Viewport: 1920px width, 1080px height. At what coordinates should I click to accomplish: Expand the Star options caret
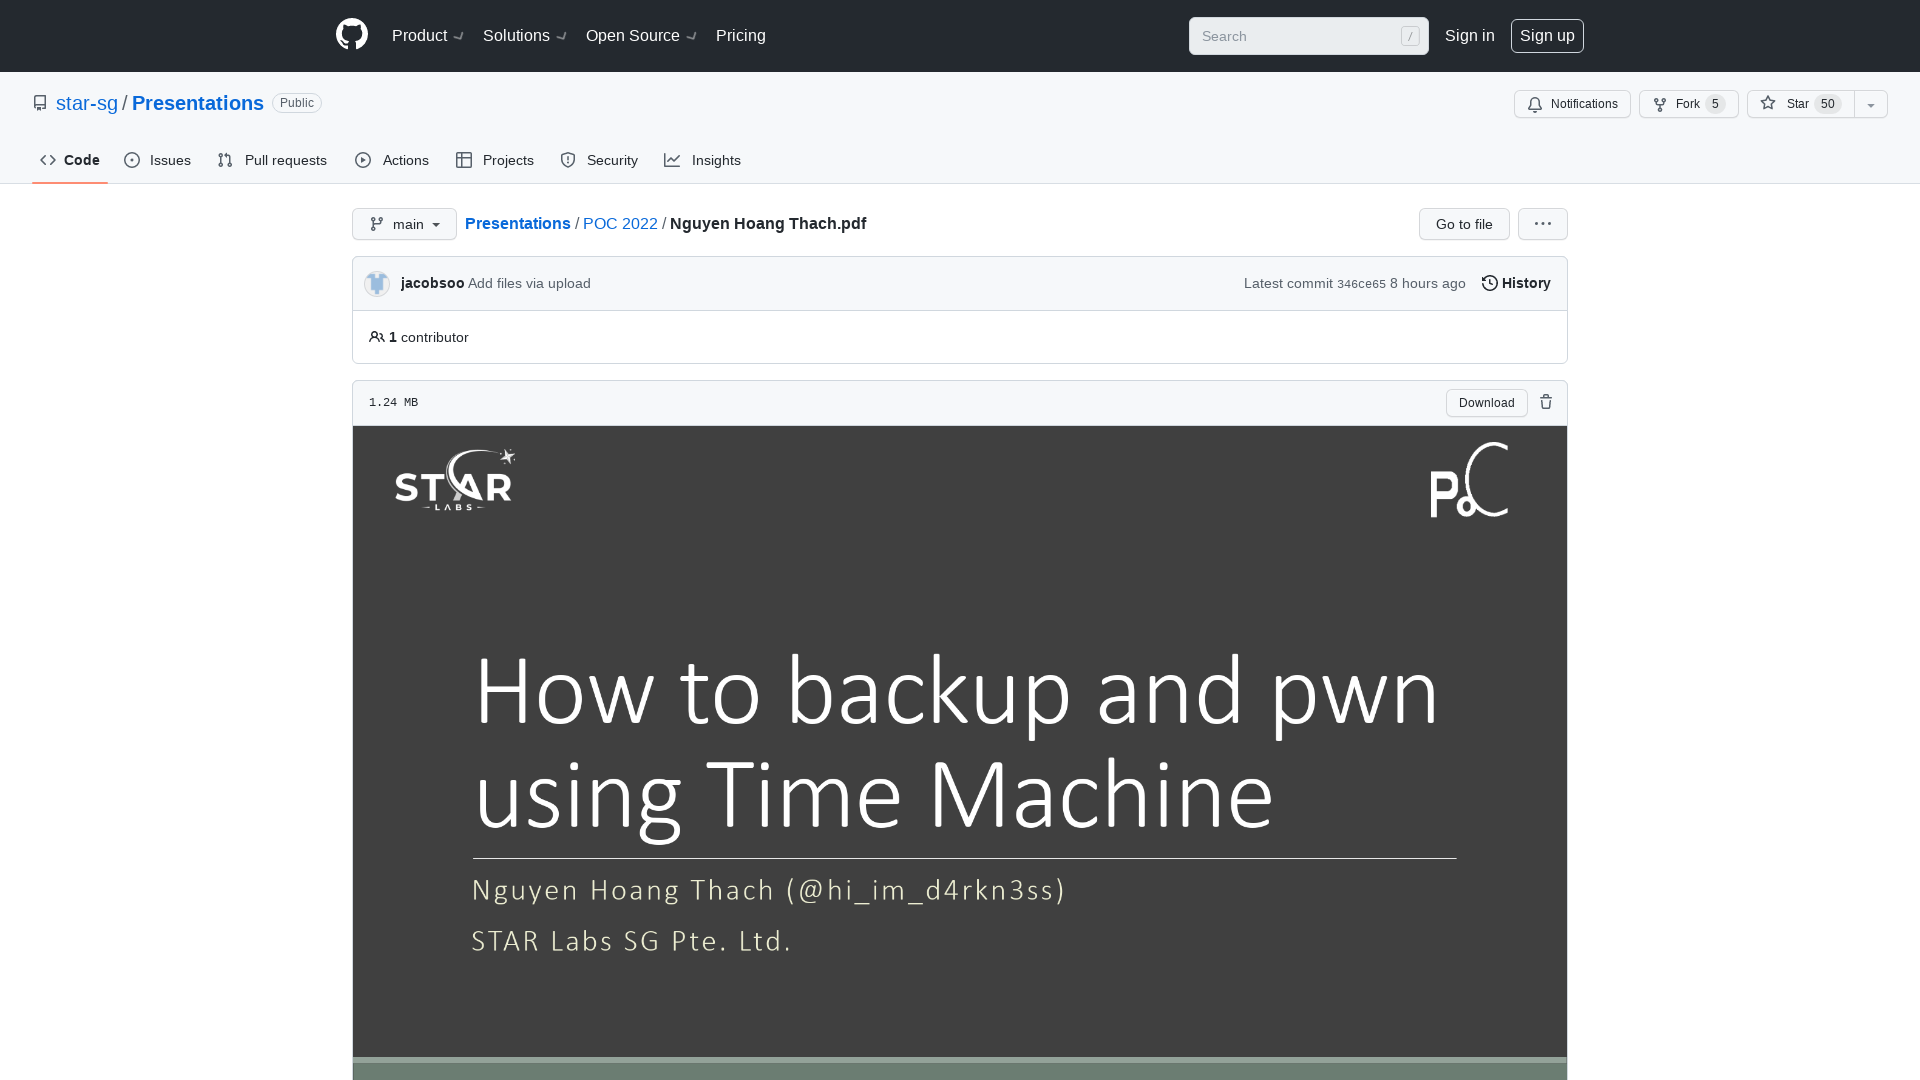click(1870, 104)
